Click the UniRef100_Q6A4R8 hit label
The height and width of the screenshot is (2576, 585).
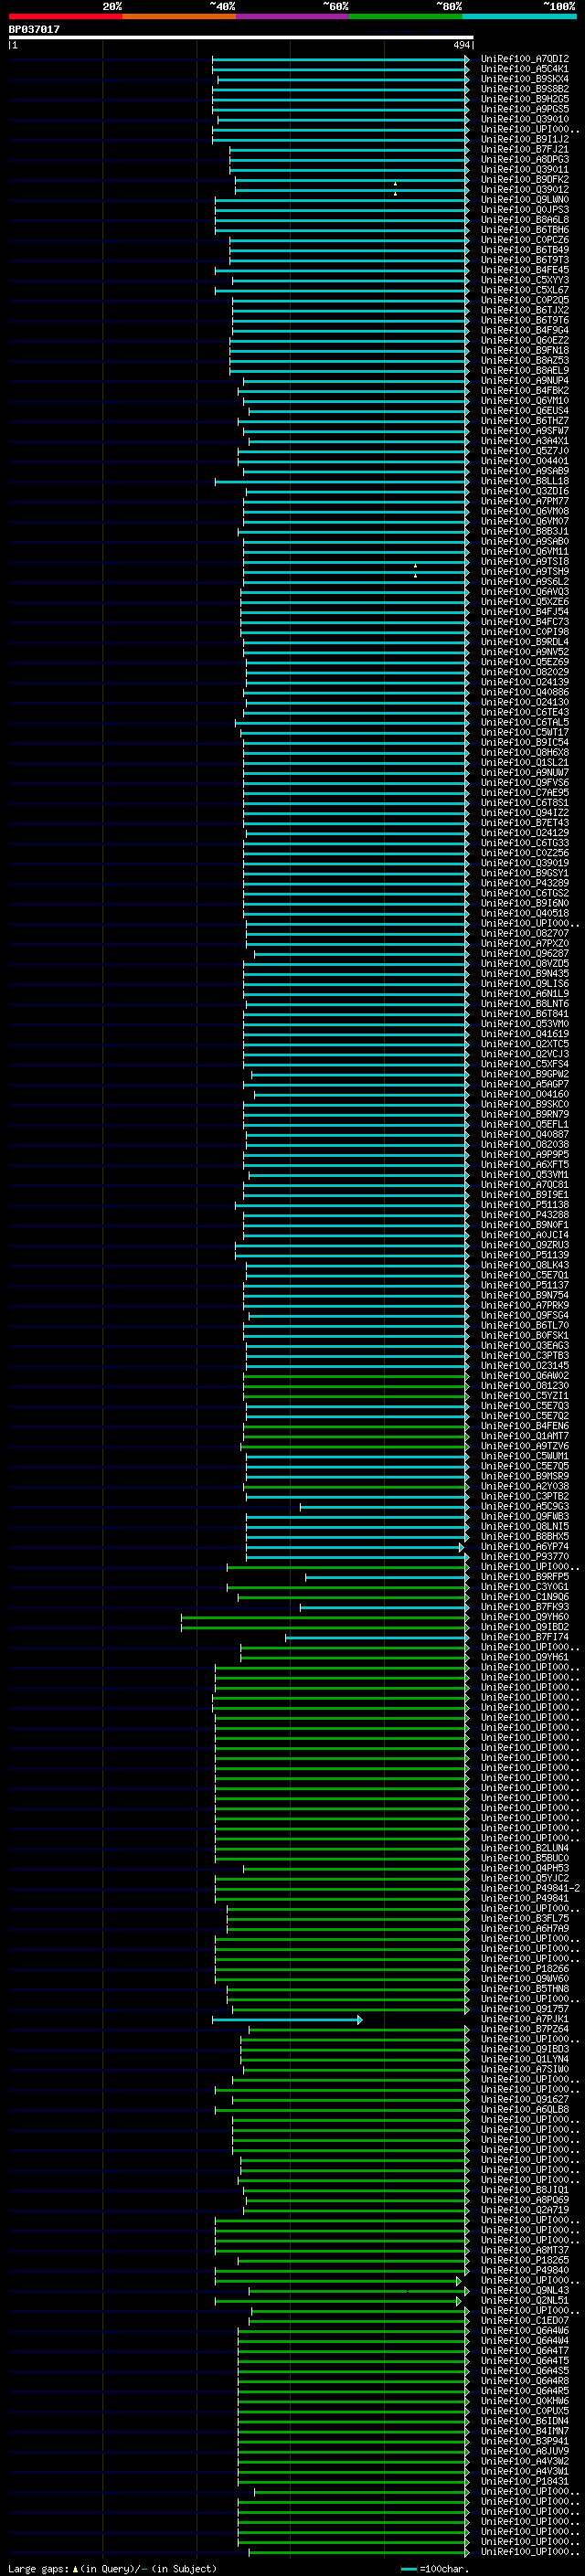525,2381
